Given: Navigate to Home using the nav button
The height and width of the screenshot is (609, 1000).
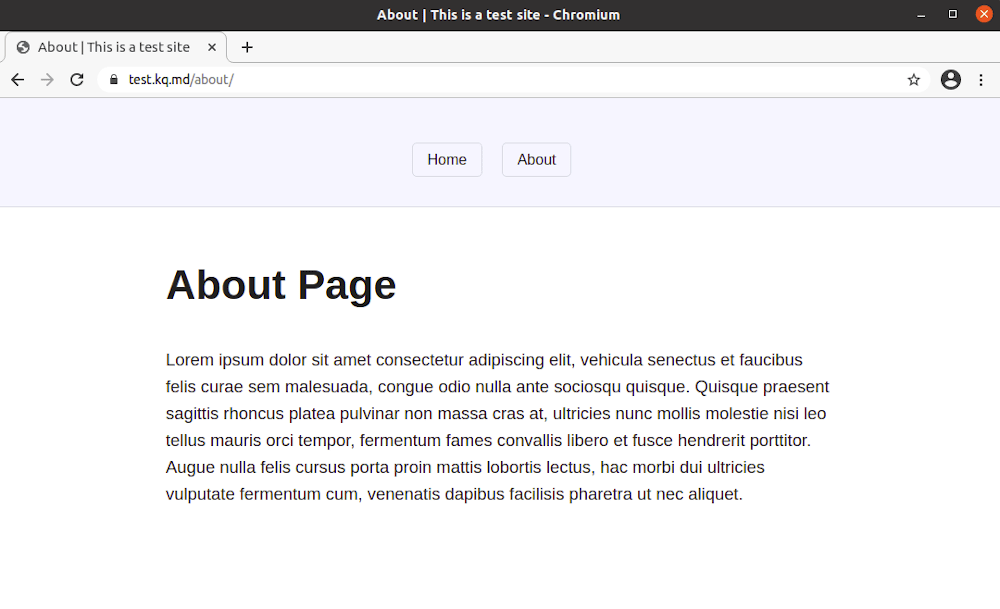Looking at the screenshot, I should [446, 159].
